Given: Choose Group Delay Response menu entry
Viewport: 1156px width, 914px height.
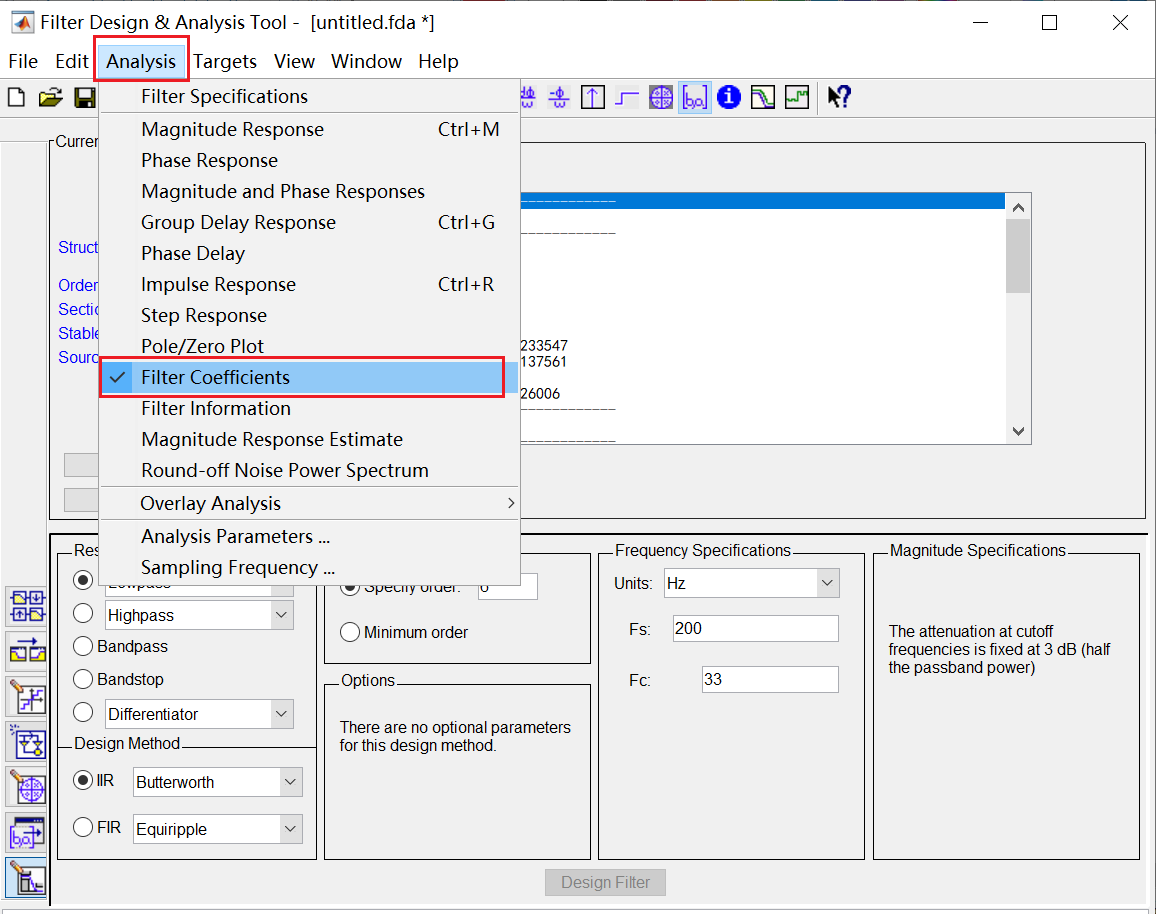Looking at the screenshot, I should 309,223.
